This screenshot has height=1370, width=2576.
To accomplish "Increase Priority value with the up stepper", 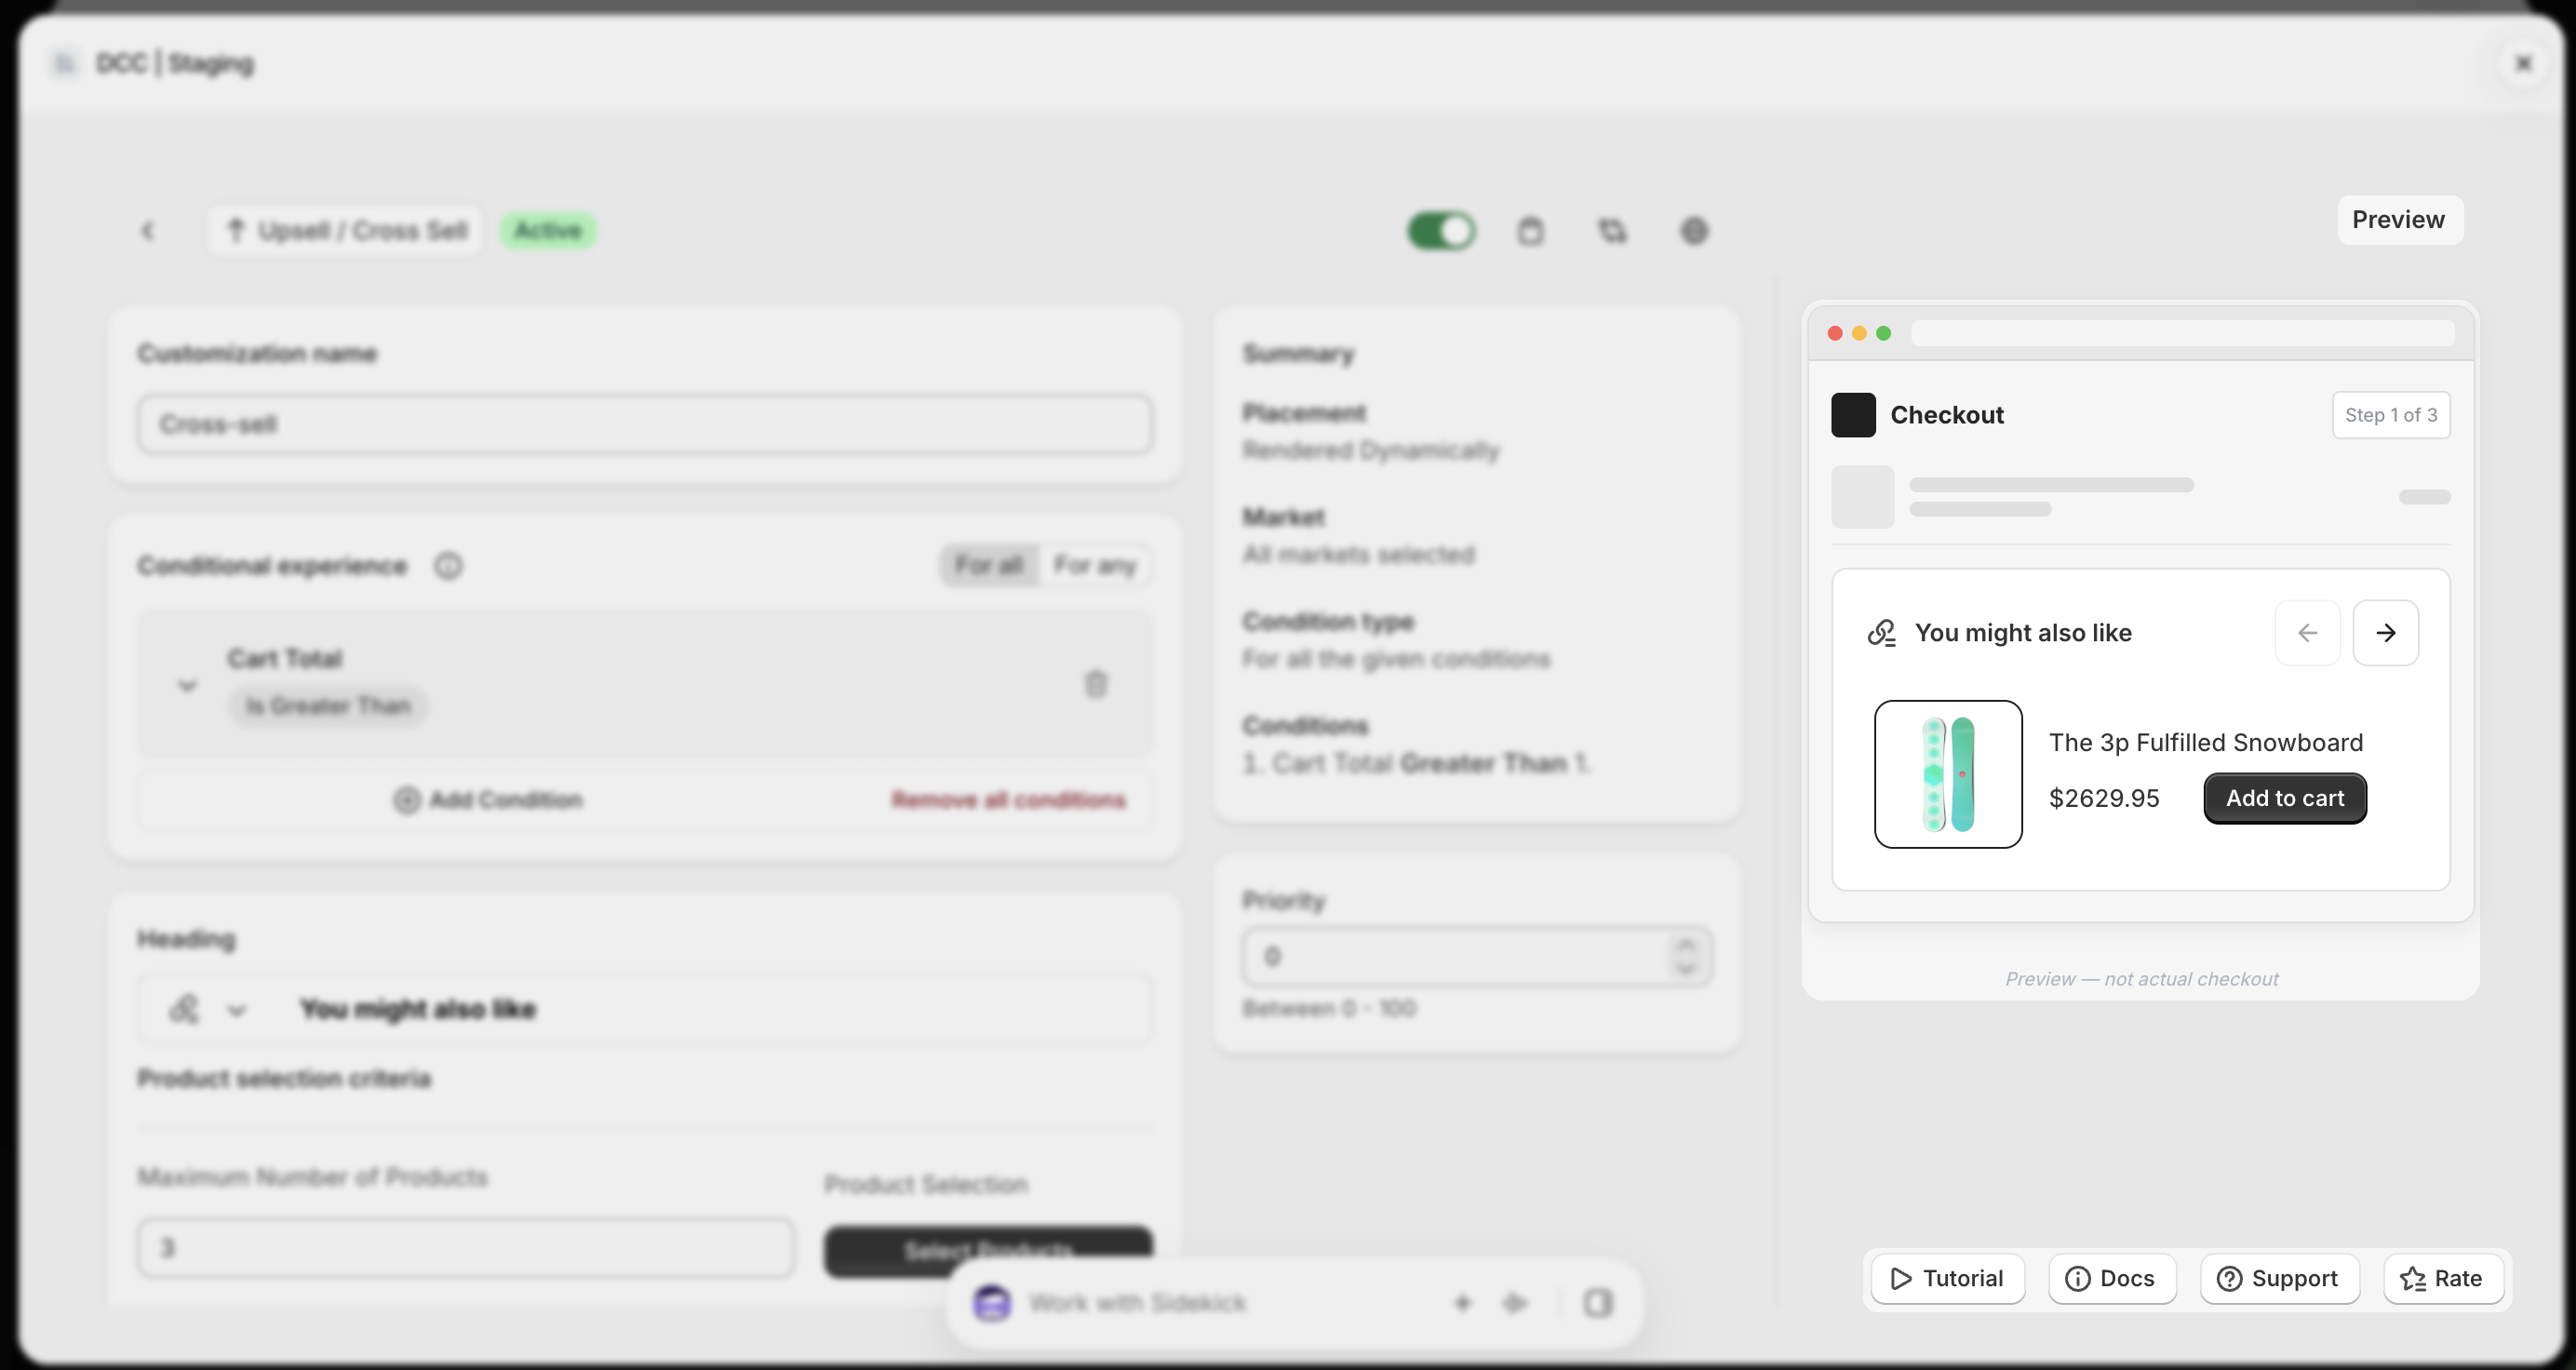I will click(1686, 944).
